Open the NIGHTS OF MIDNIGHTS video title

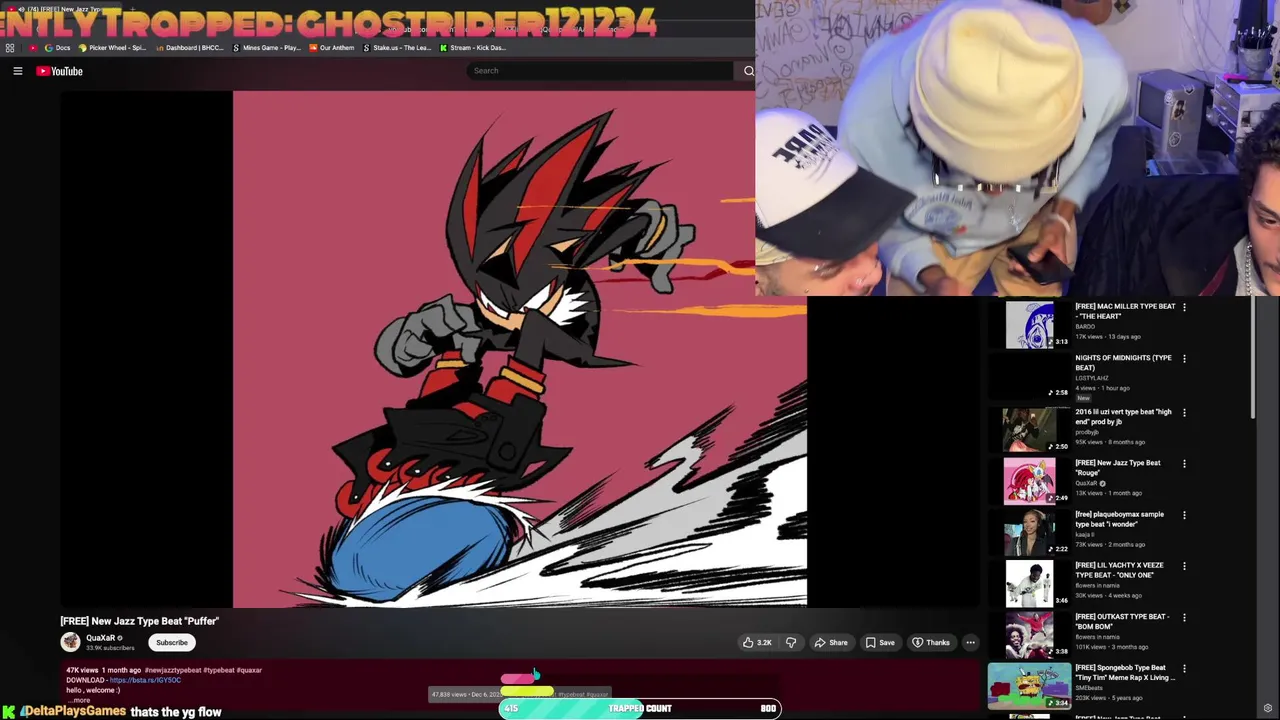point(1123,362)
